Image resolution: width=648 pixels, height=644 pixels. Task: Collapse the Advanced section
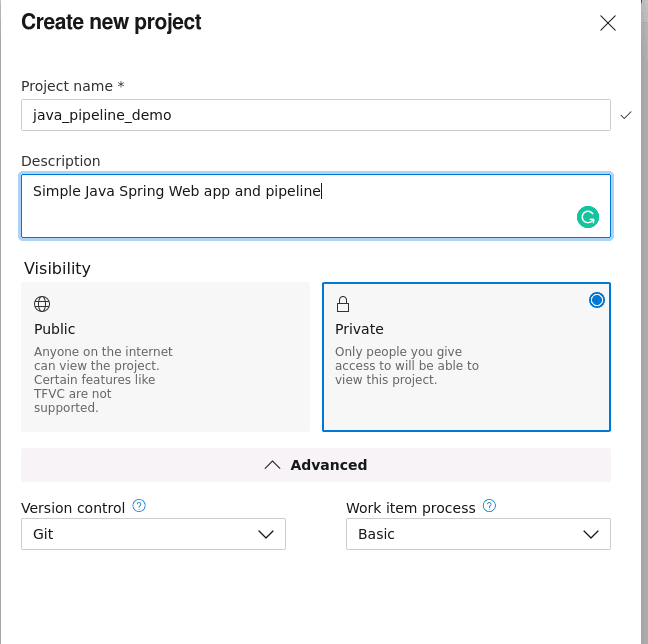coord(316,465)
